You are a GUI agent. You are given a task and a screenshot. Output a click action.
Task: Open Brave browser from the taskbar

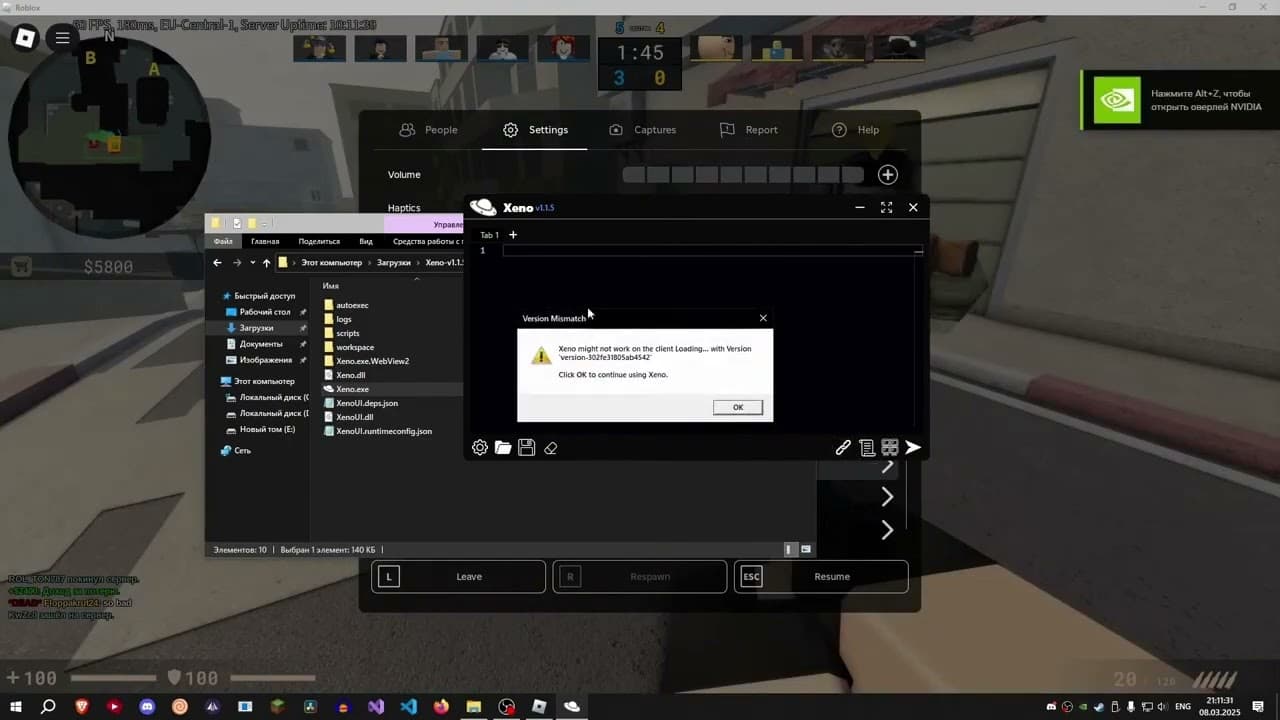(81, 706)
